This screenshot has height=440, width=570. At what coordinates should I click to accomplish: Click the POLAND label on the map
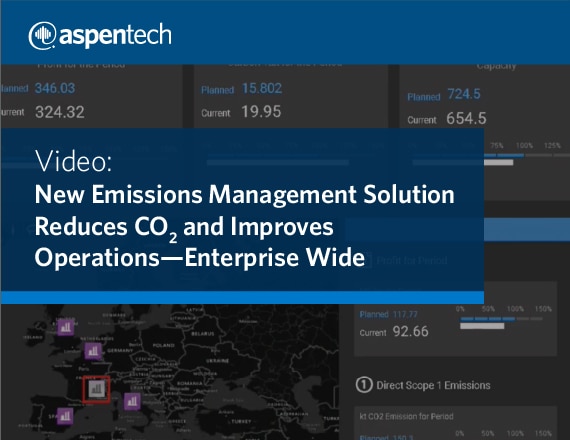tap(164, 345)
